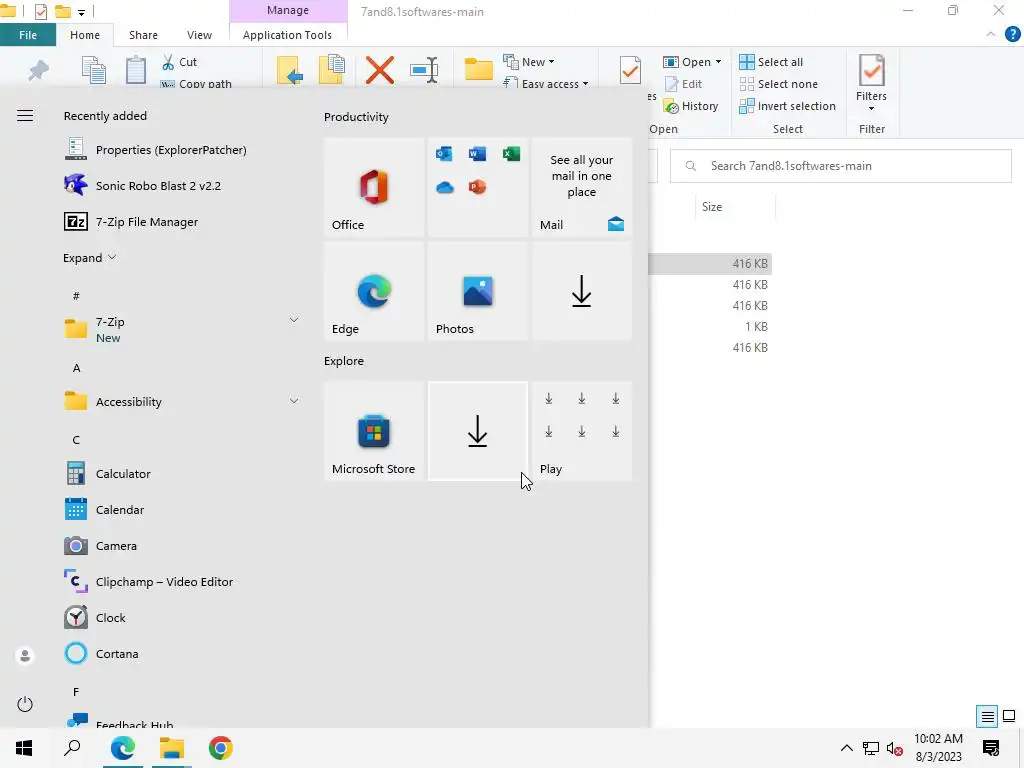Click the New folder icon in ribbon

tap(478, 69)
